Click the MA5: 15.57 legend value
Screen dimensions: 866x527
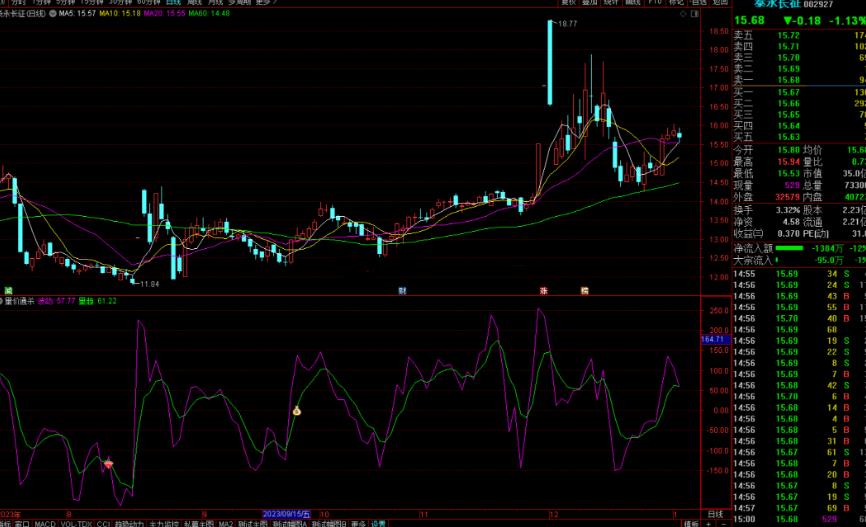(x=77, y=13)
